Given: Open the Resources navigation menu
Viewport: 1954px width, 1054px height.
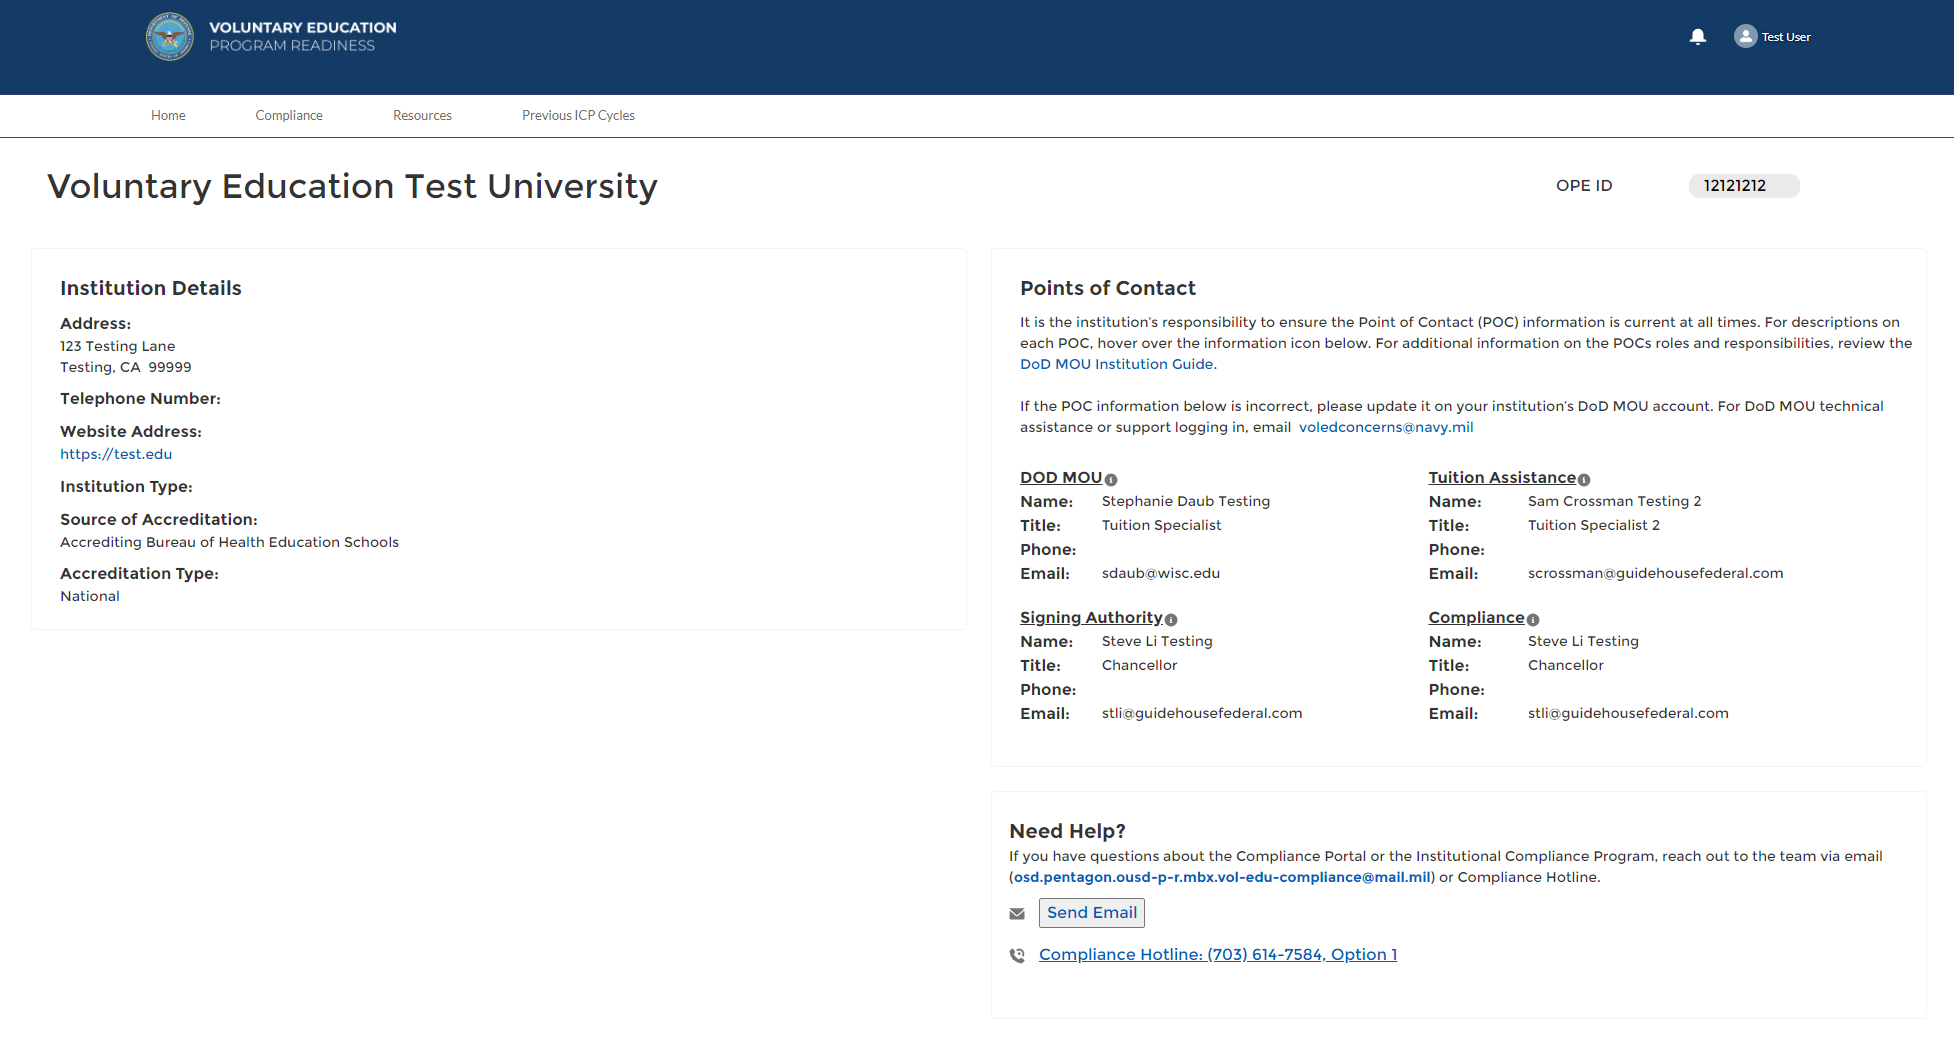Looking at the screenshot, I should (422, 116).
